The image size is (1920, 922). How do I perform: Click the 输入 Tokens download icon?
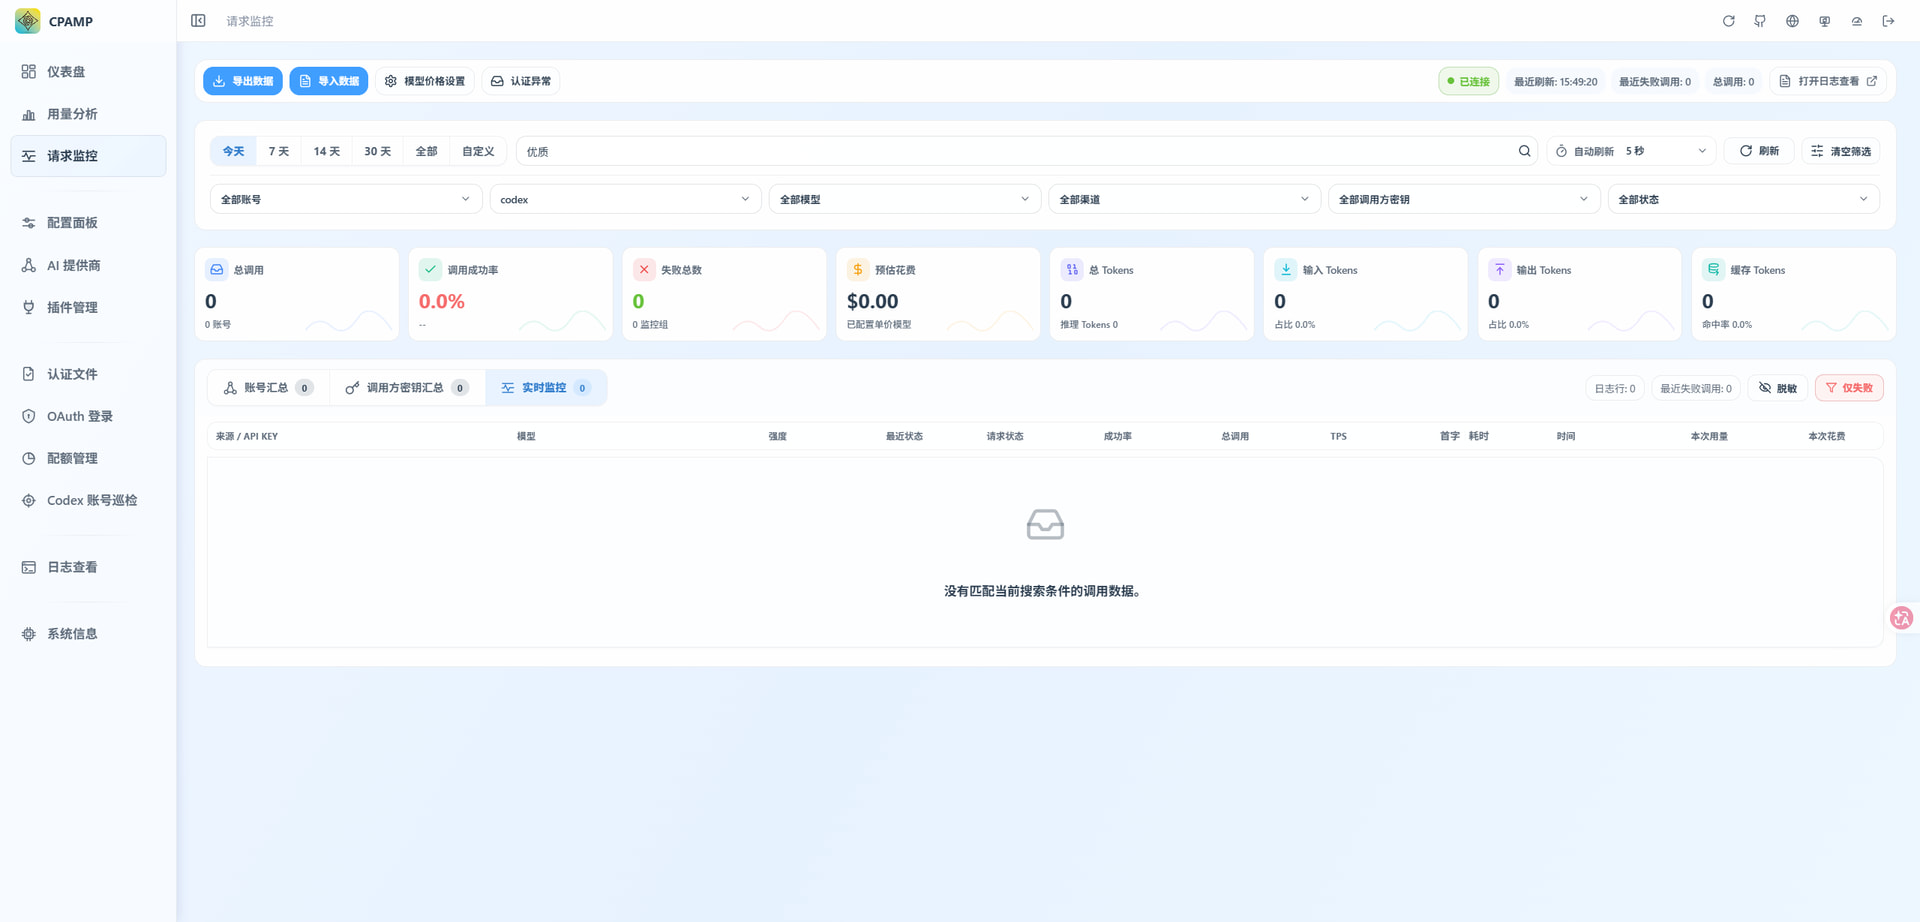tap(1286, 269)
